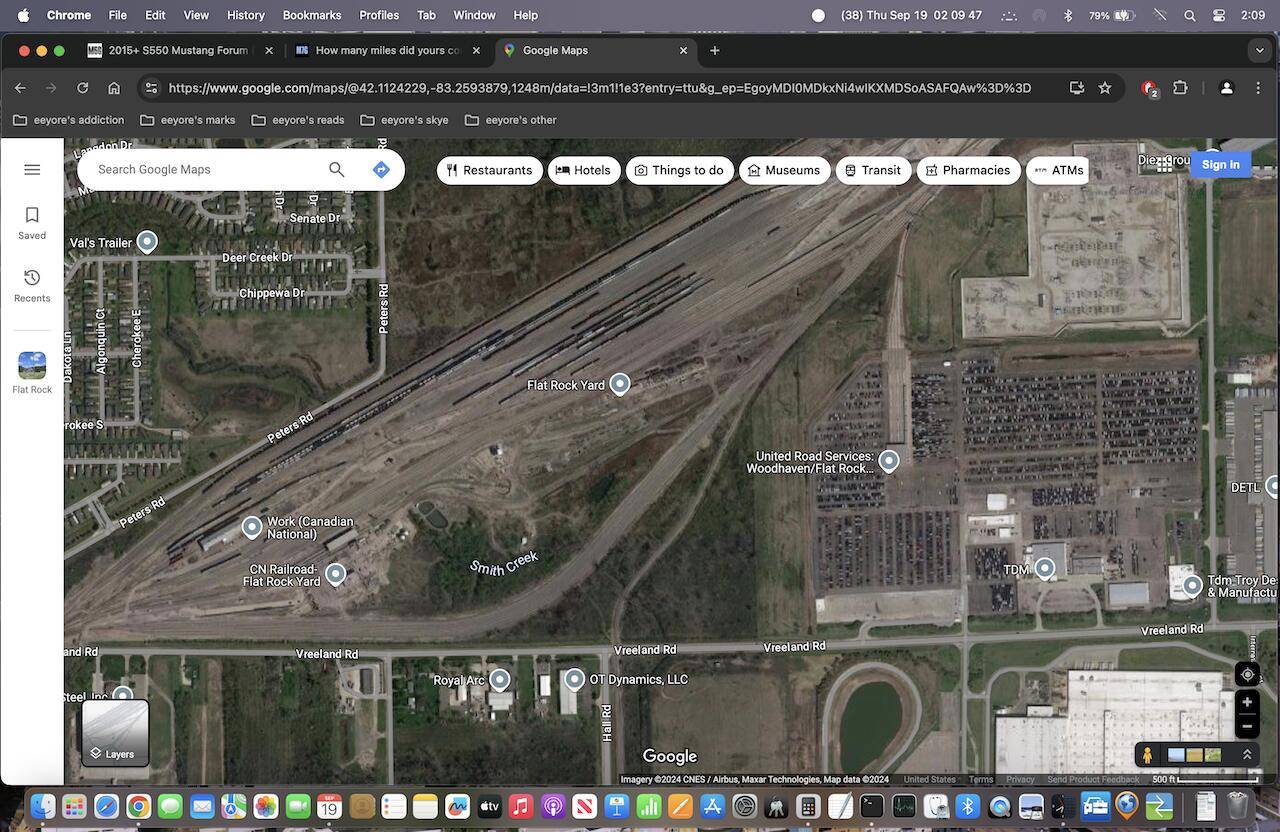1280x832 pixels.
Task: Select the Pharmacies chip
Action: [x=968, y=170]
